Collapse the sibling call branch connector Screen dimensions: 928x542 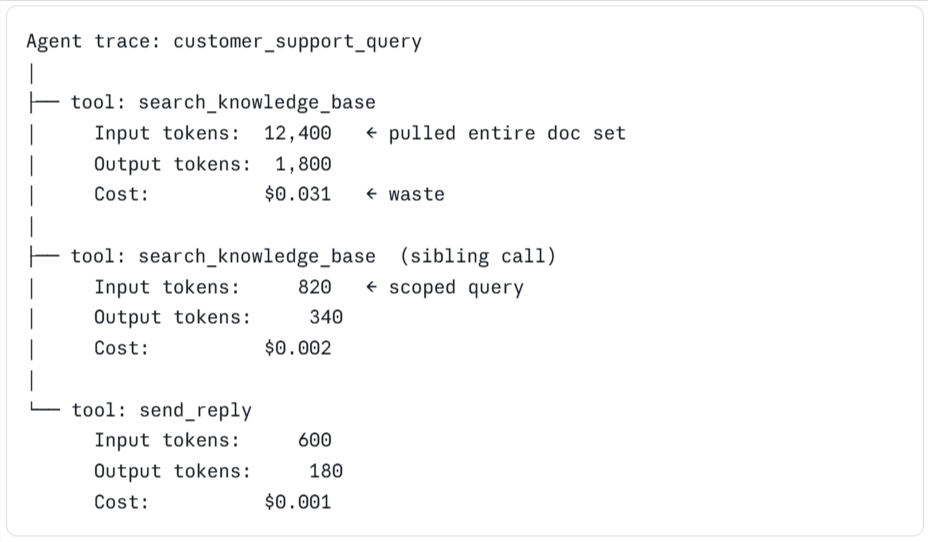coord(44,257)
